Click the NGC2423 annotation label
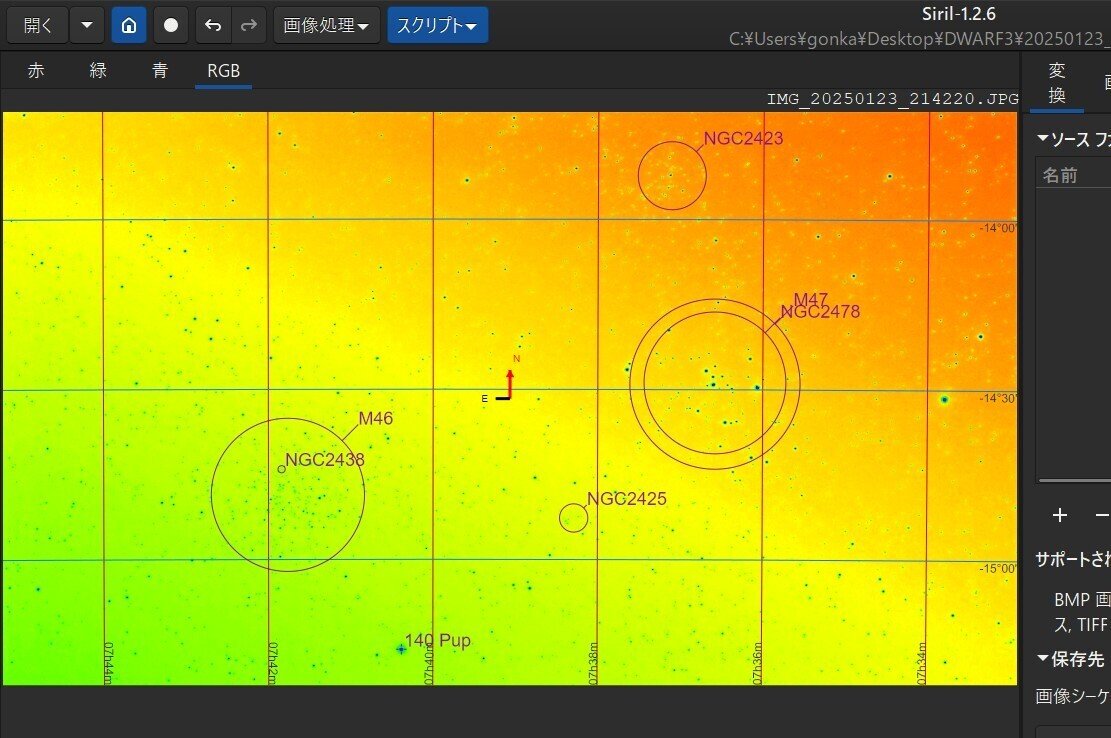The width and height of the screenshot is (1111, 738). point(743,138)
